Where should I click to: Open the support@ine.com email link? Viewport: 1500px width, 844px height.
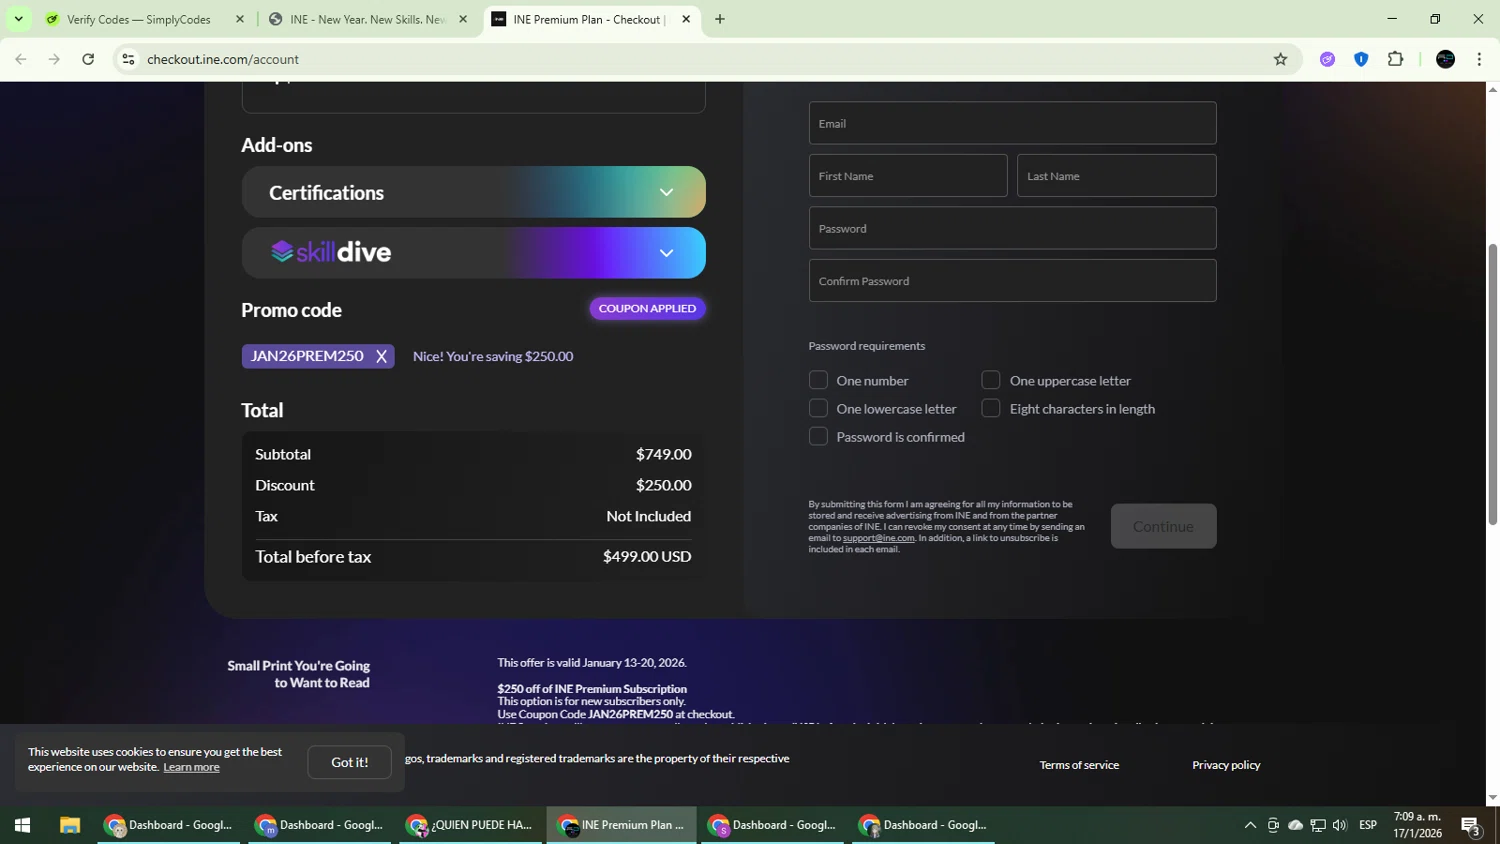878,538
